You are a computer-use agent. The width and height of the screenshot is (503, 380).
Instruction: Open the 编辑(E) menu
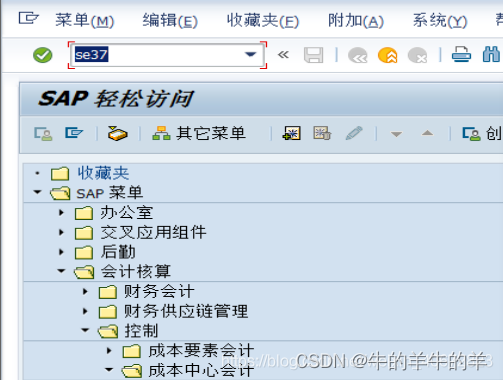pos(170,21)
